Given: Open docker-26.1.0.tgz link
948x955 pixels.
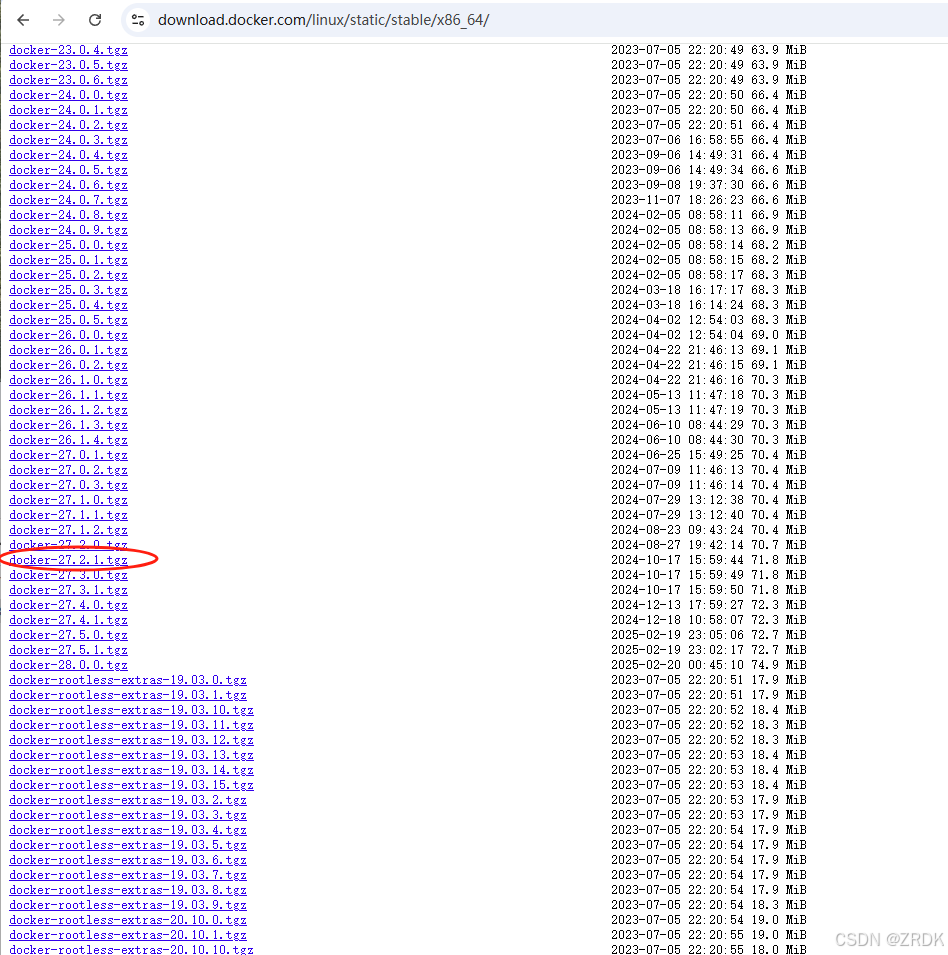Looking at the screenshot, I should point(68,380).
